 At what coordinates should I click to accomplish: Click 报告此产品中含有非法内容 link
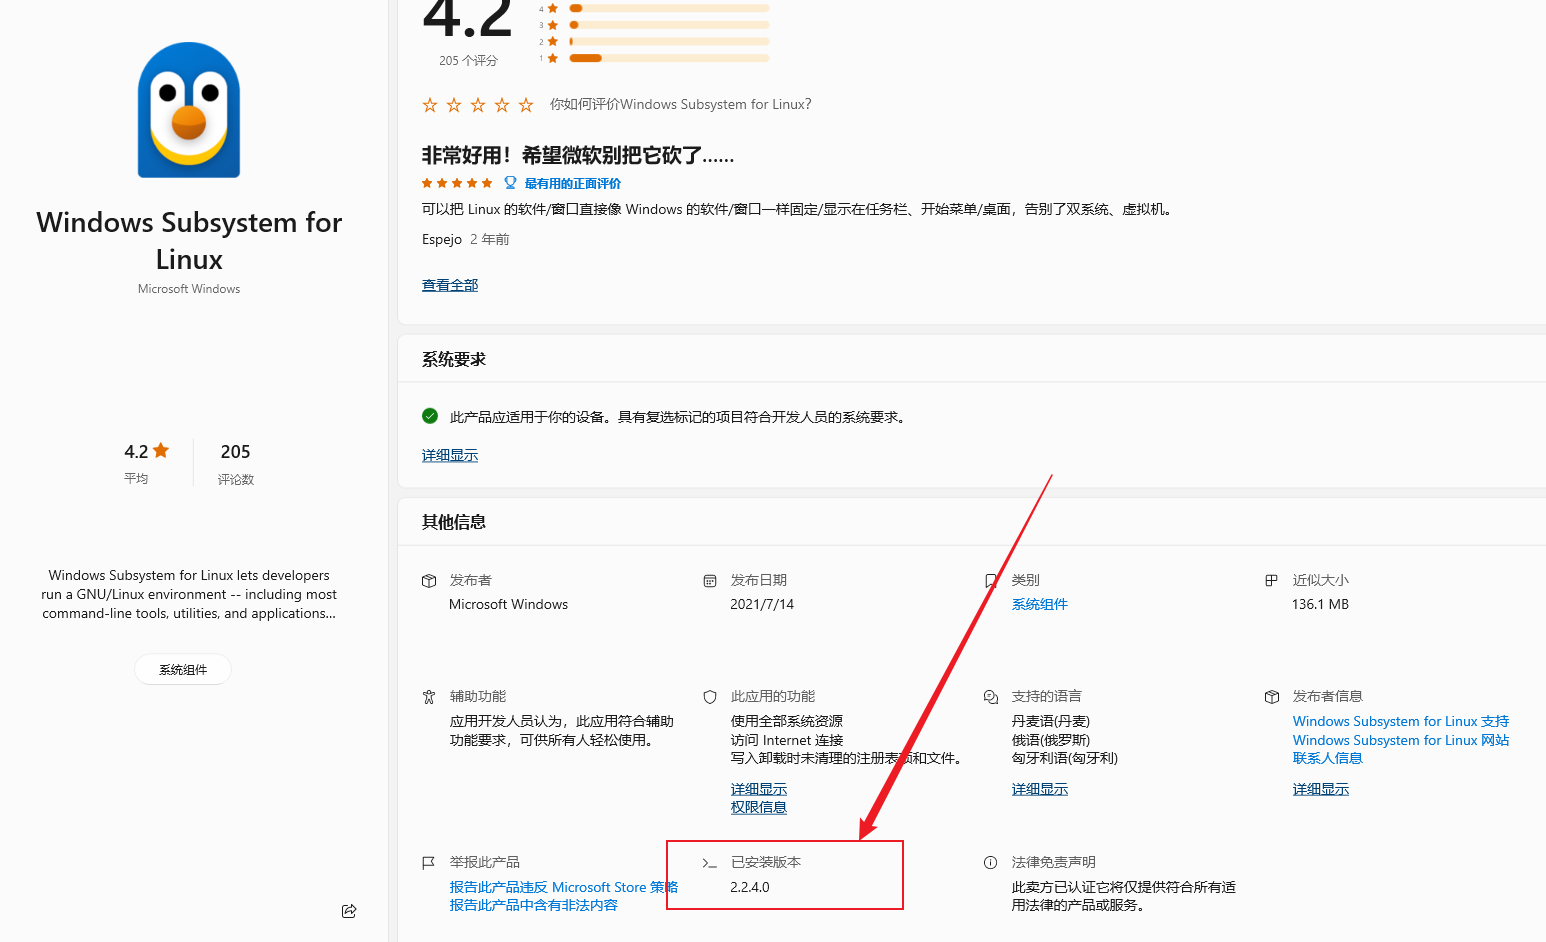534,906
